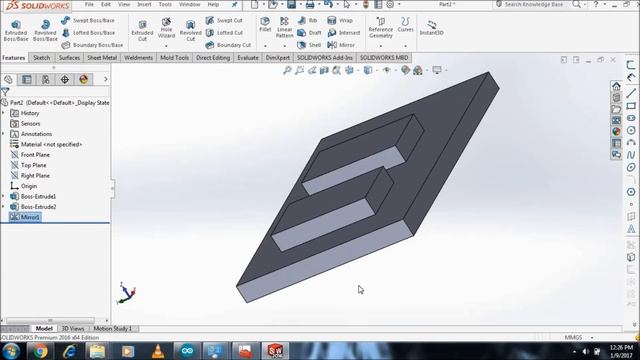
Task: Click the Zoom to Fit icon
Action: coord(287,70)
